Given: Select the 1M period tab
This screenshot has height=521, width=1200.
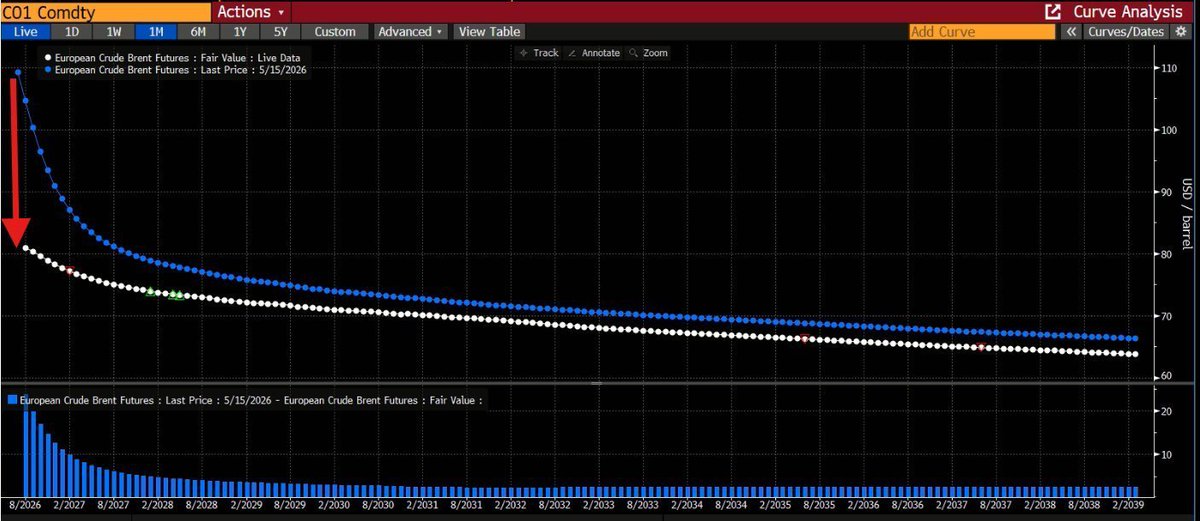Looking at the screenshot, I should (156, 31).
